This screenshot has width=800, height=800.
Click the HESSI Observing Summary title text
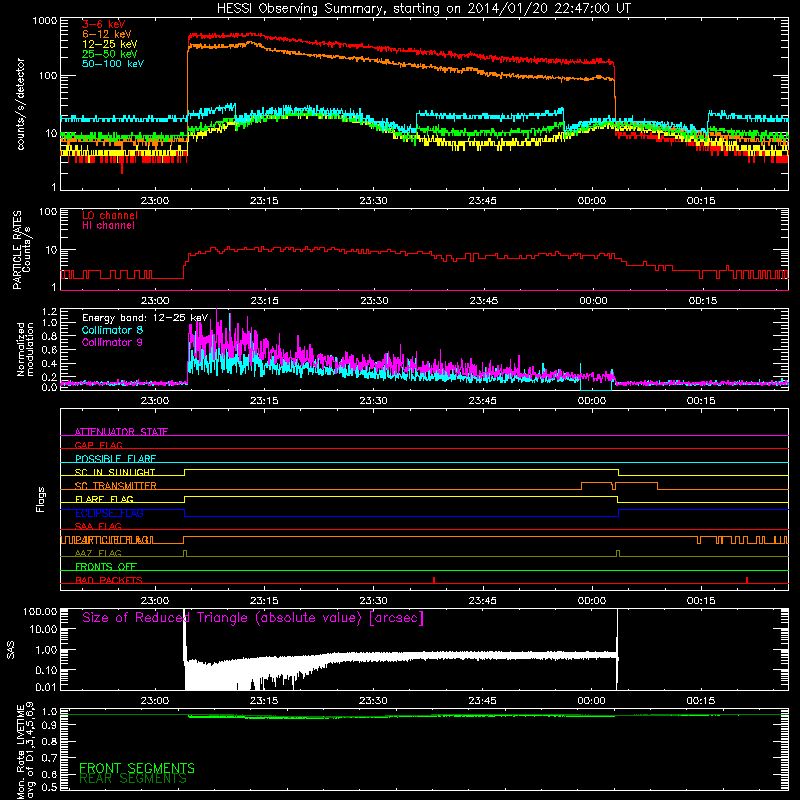423,9
